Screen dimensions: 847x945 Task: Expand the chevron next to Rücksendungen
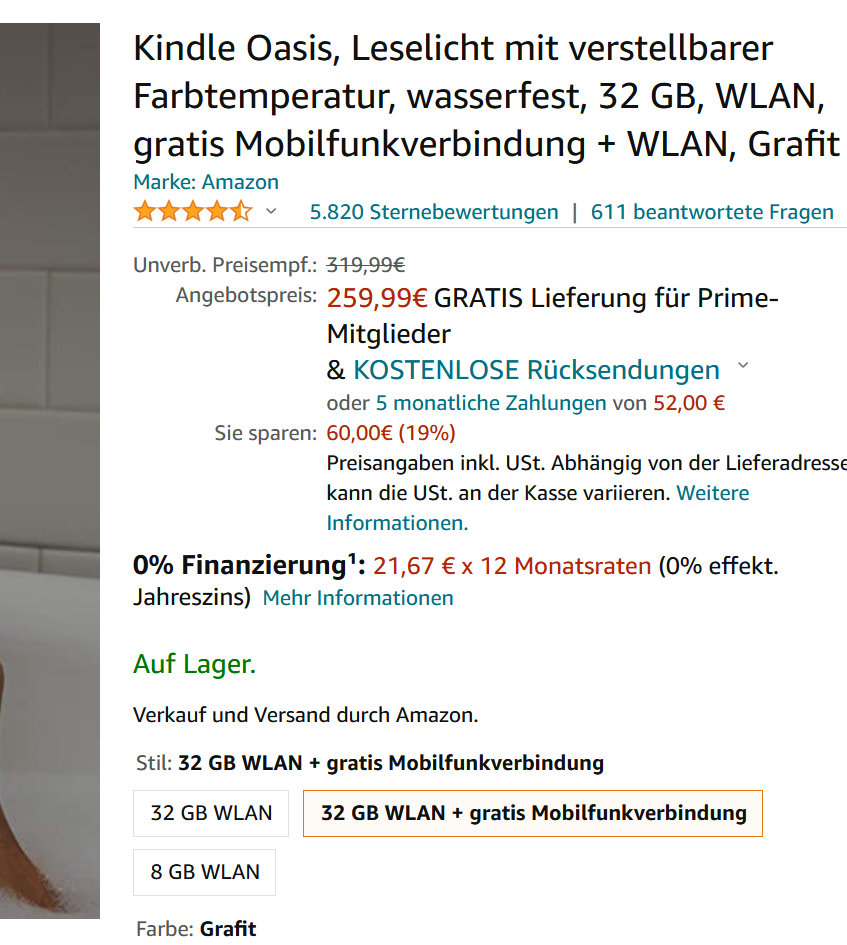coord(743,365)
